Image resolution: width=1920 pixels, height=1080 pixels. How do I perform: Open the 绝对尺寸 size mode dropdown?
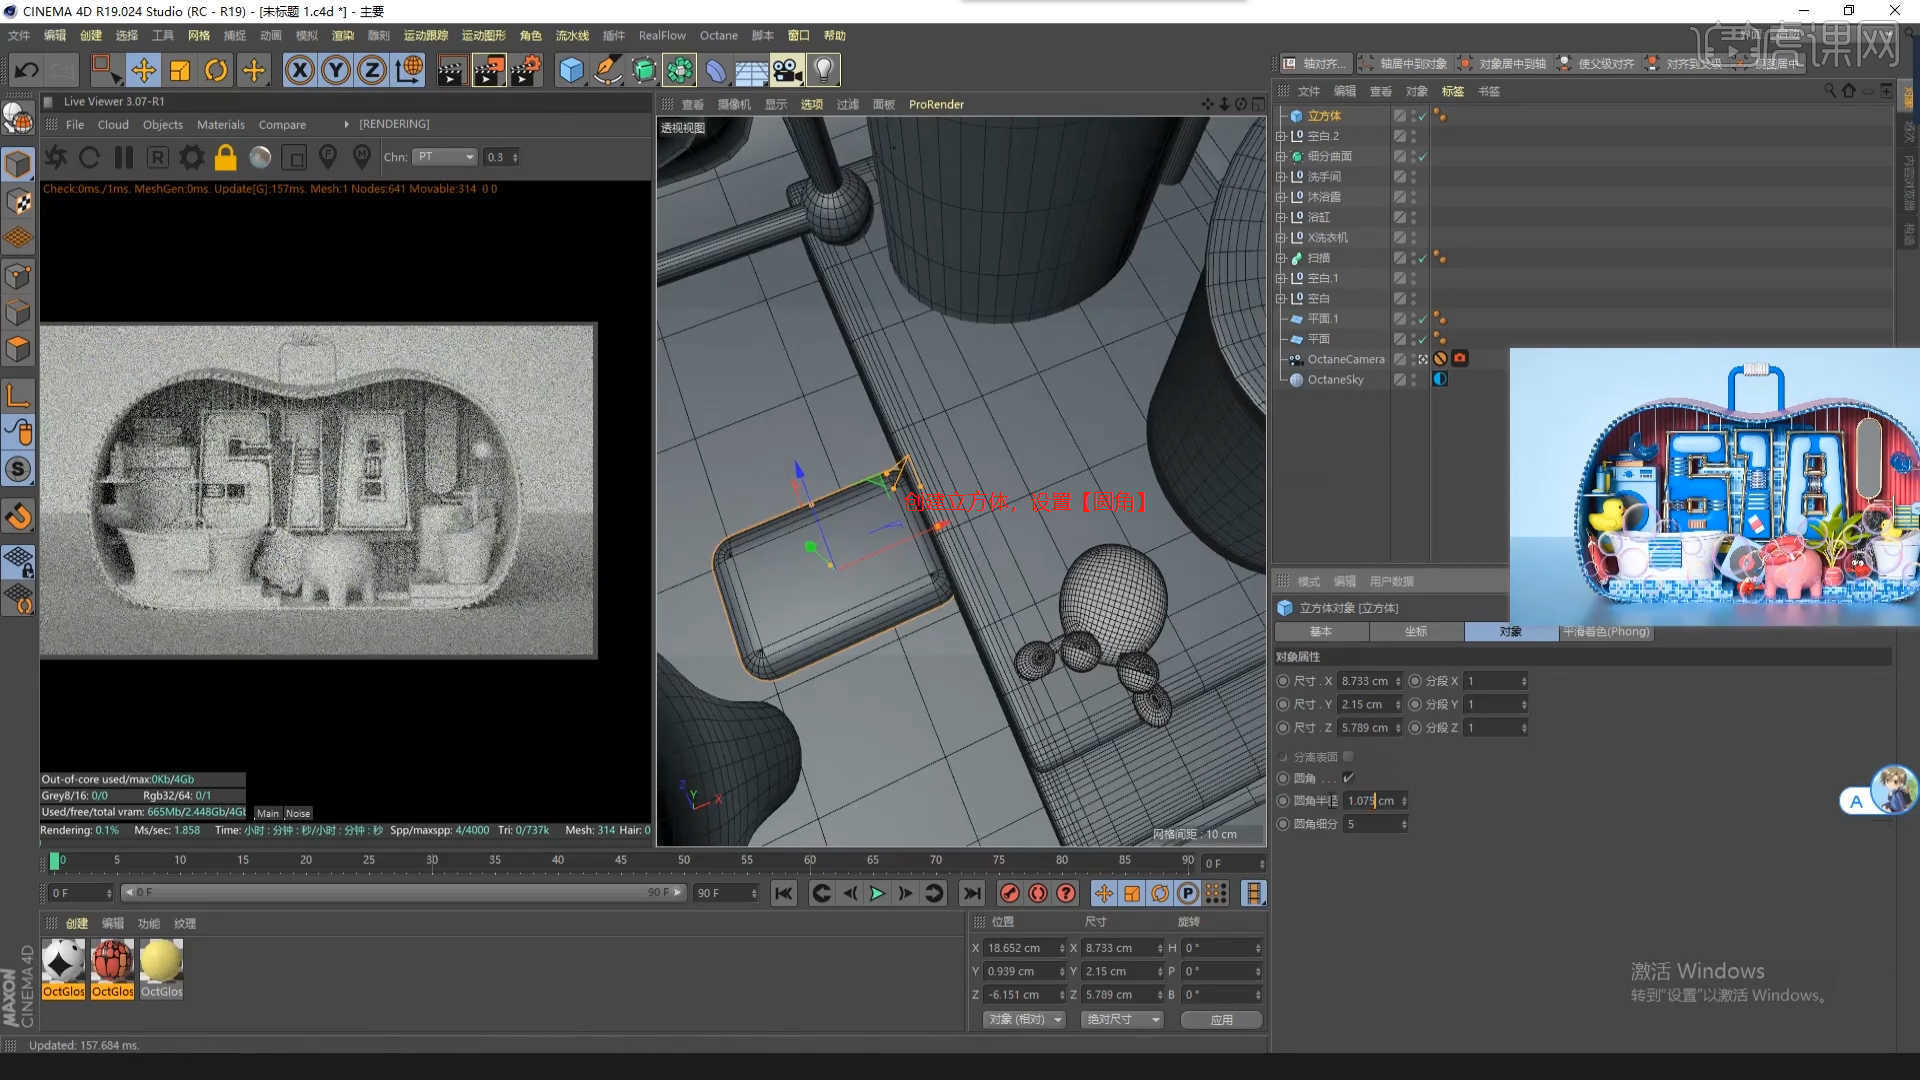pyautogui.click(x=1122, y=1019)
